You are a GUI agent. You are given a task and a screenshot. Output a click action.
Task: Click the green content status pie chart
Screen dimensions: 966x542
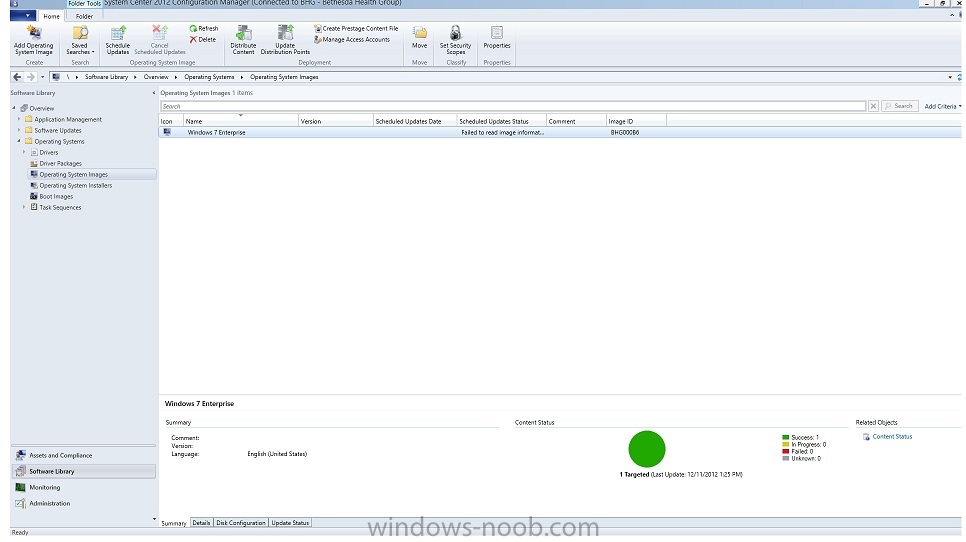pyautogui.click(x=646, y=449)
